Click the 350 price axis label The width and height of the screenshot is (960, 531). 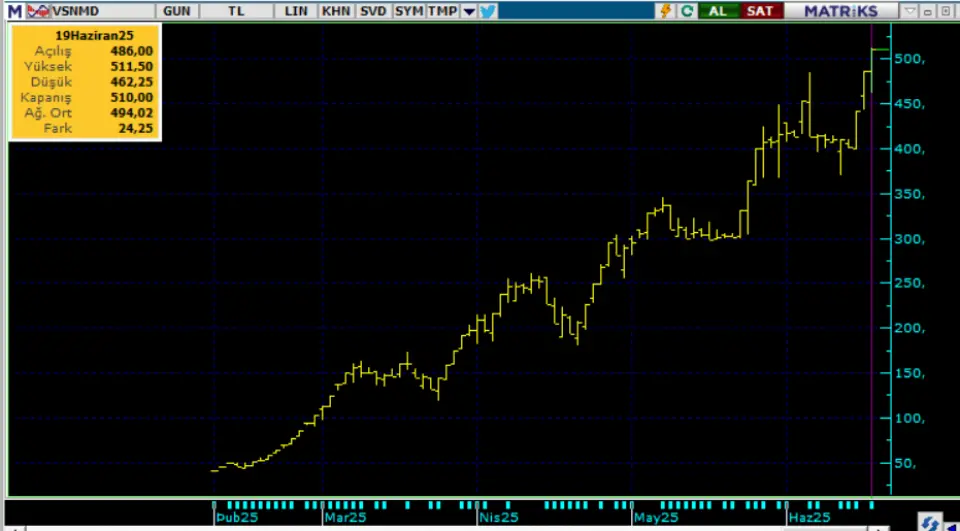[x=909, y=194]
